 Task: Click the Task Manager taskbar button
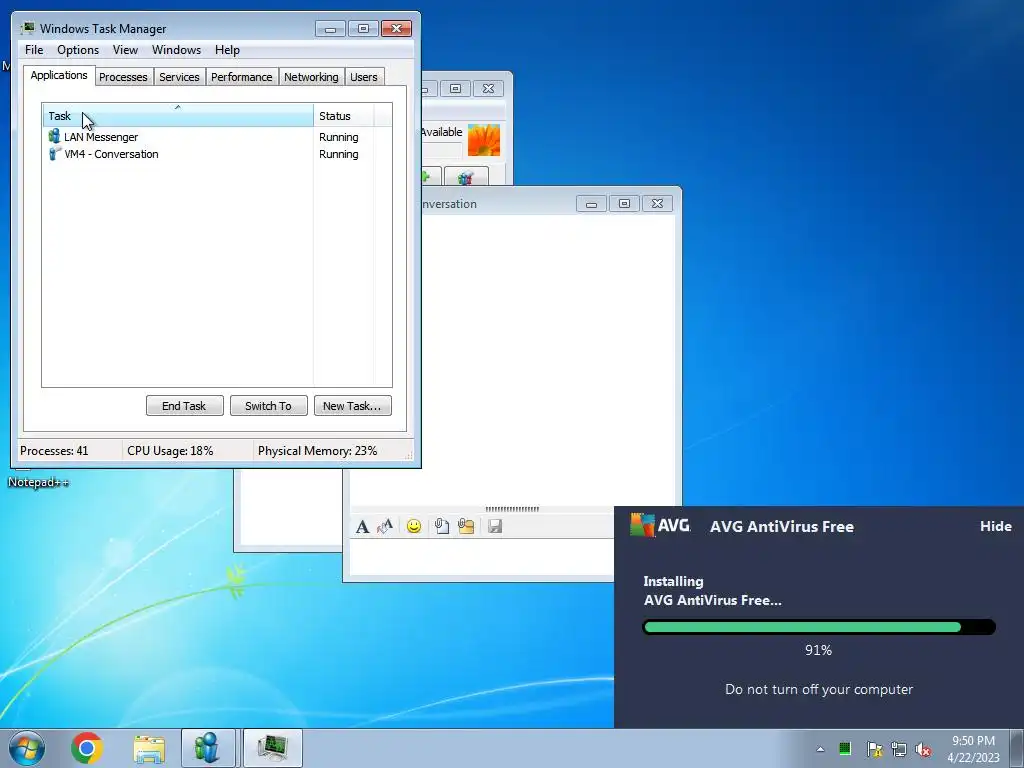coord(272,748)
